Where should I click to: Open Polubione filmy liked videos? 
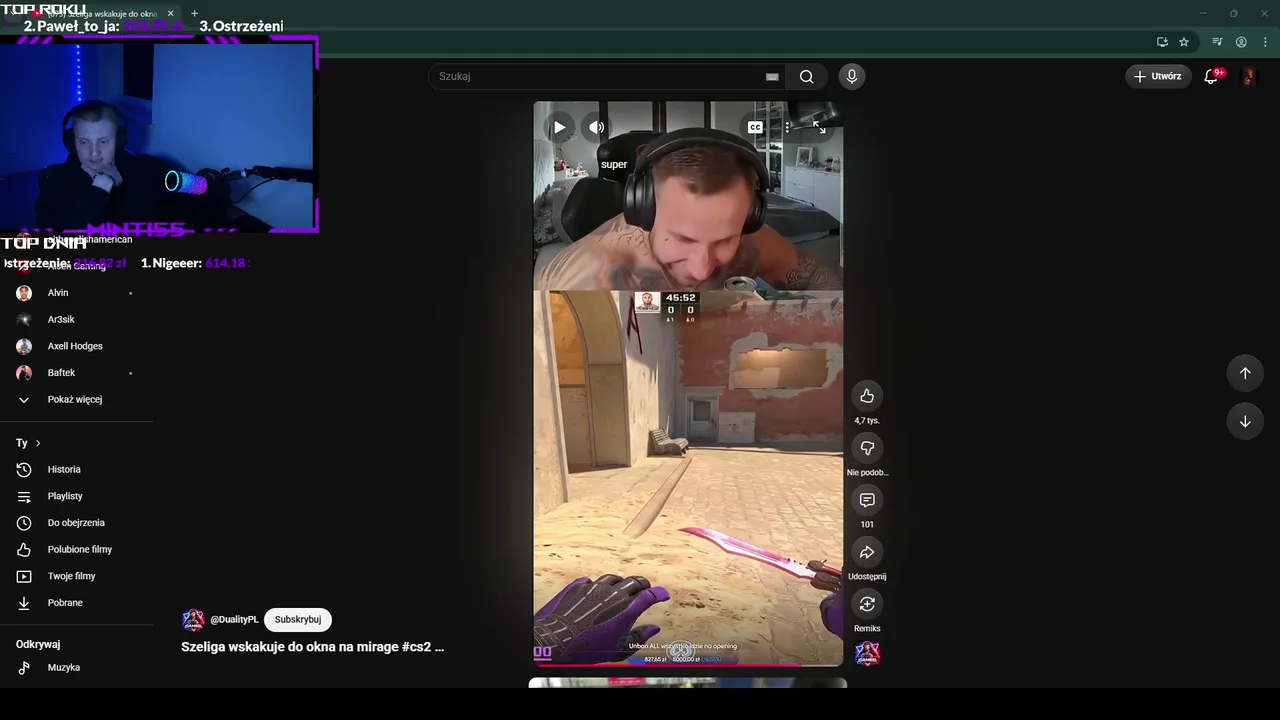(x=76, y=549)
